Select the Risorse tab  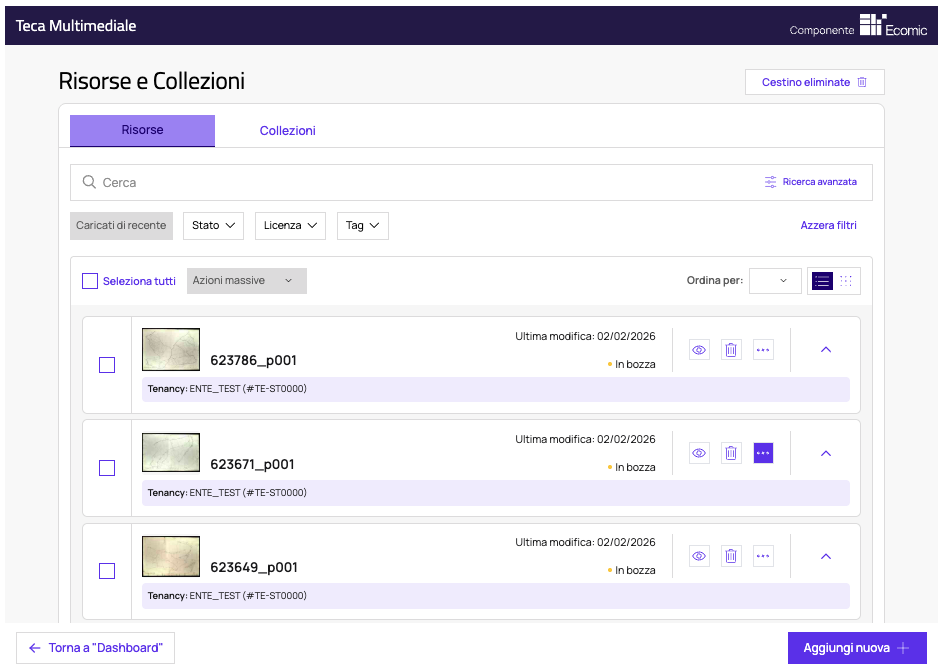click(142, 131)
